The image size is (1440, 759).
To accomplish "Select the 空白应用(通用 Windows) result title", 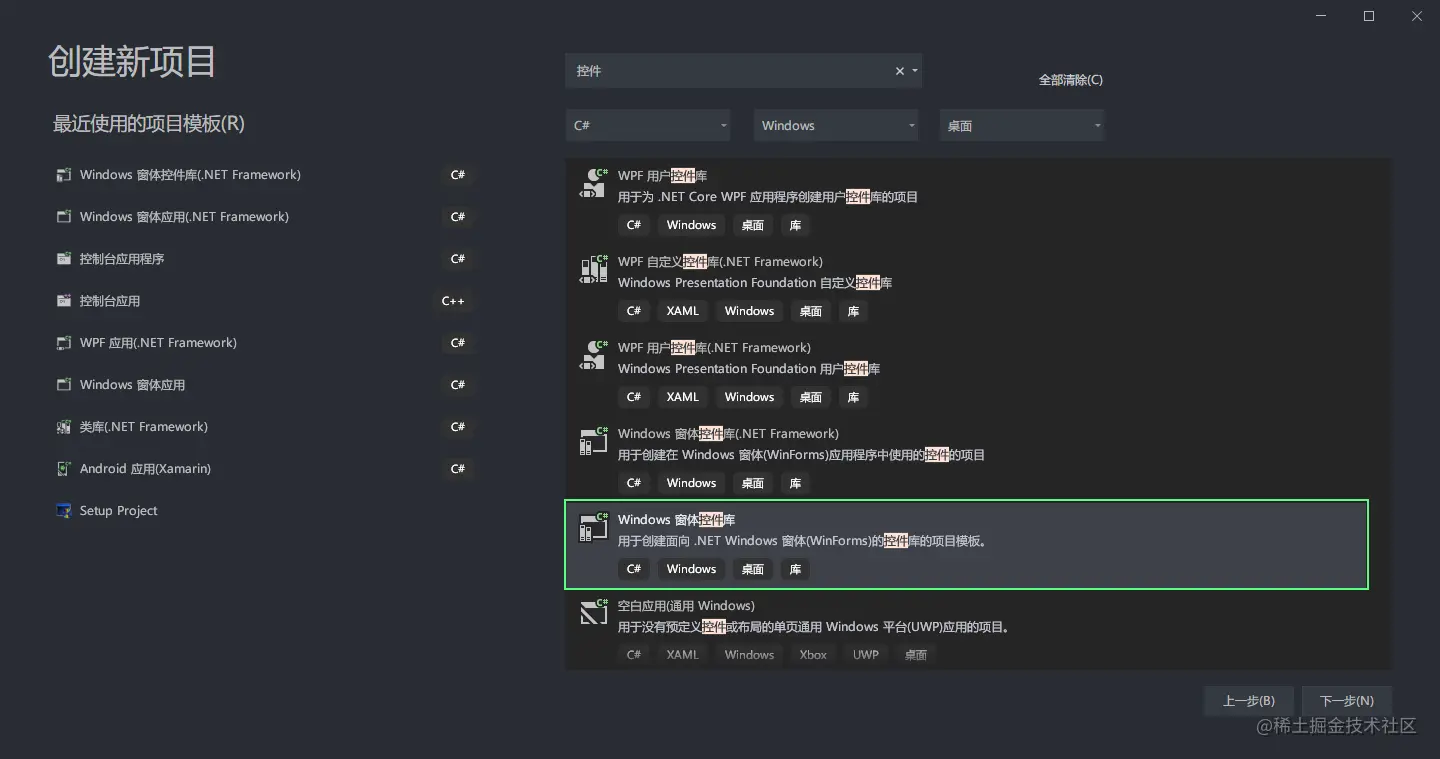I will point(686,606).
